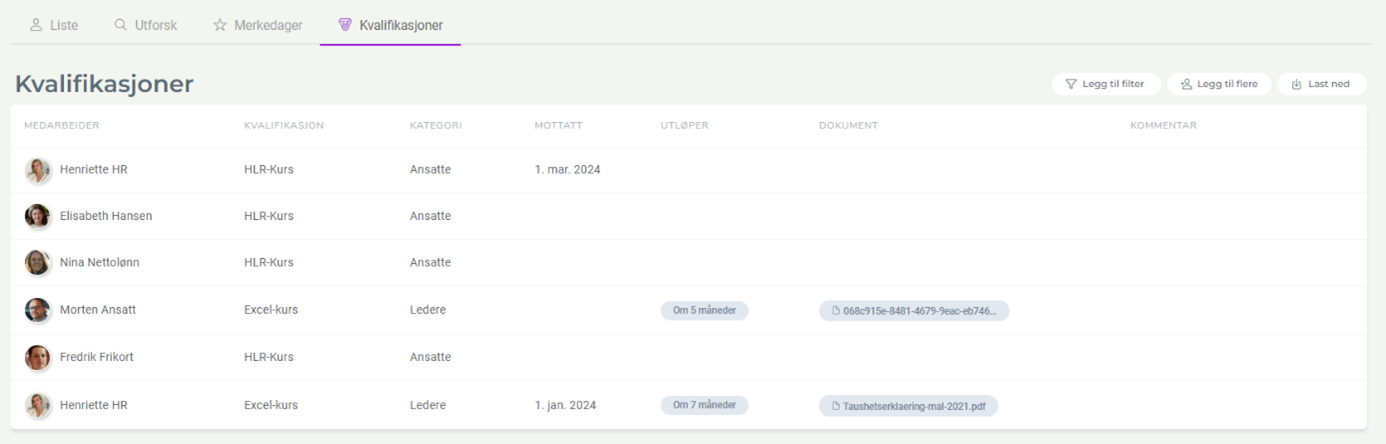Click Fredrik Frikort's profile avatar
Viewport: 1386px width, 444px height.
point(38,357)
